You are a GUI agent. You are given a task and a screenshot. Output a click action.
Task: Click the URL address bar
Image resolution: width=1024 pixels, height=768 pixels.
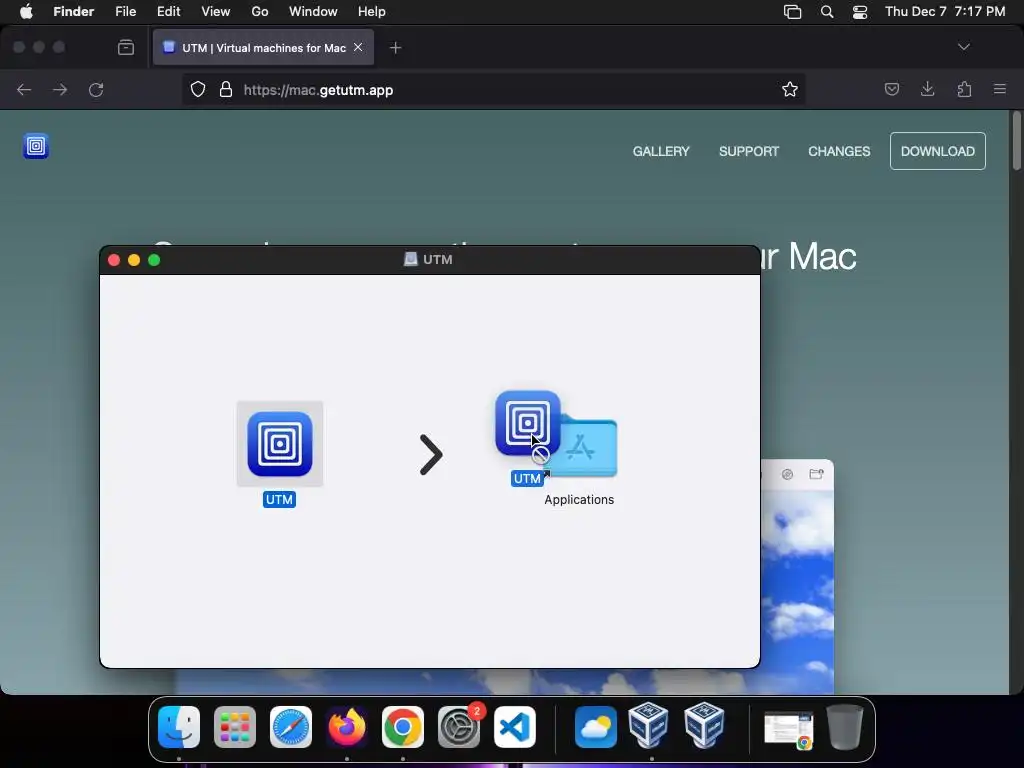[493, 90]
